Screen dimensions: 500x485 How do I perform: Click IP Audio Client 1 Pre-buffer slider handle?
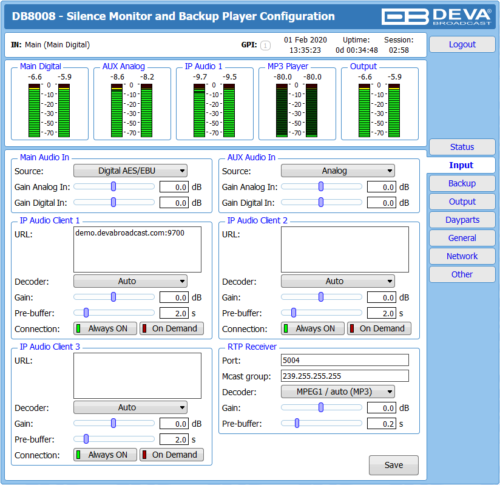(x=86, y=313)
